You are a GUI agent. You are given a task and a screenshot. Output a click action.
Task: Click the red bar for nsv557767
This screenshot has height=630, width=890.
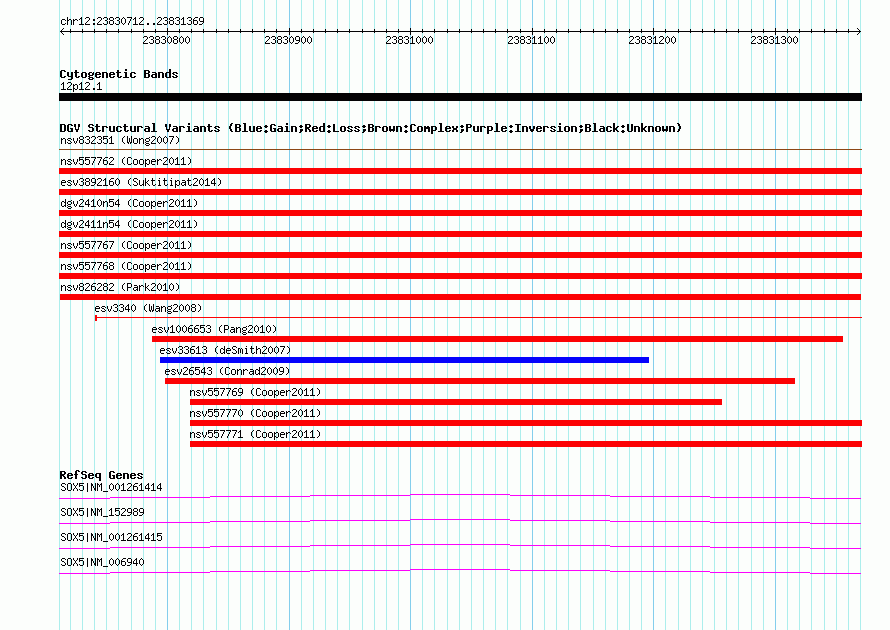click(460, 255)
